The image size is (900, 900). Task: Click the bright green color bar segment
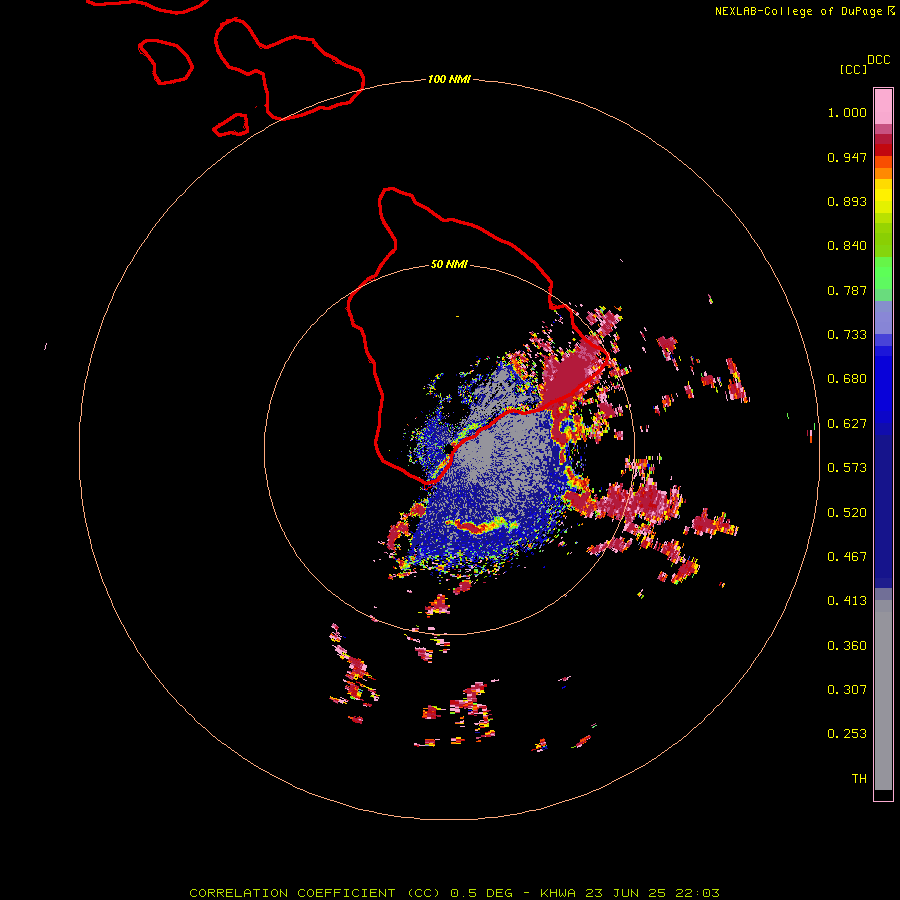(x=883, y=273)
